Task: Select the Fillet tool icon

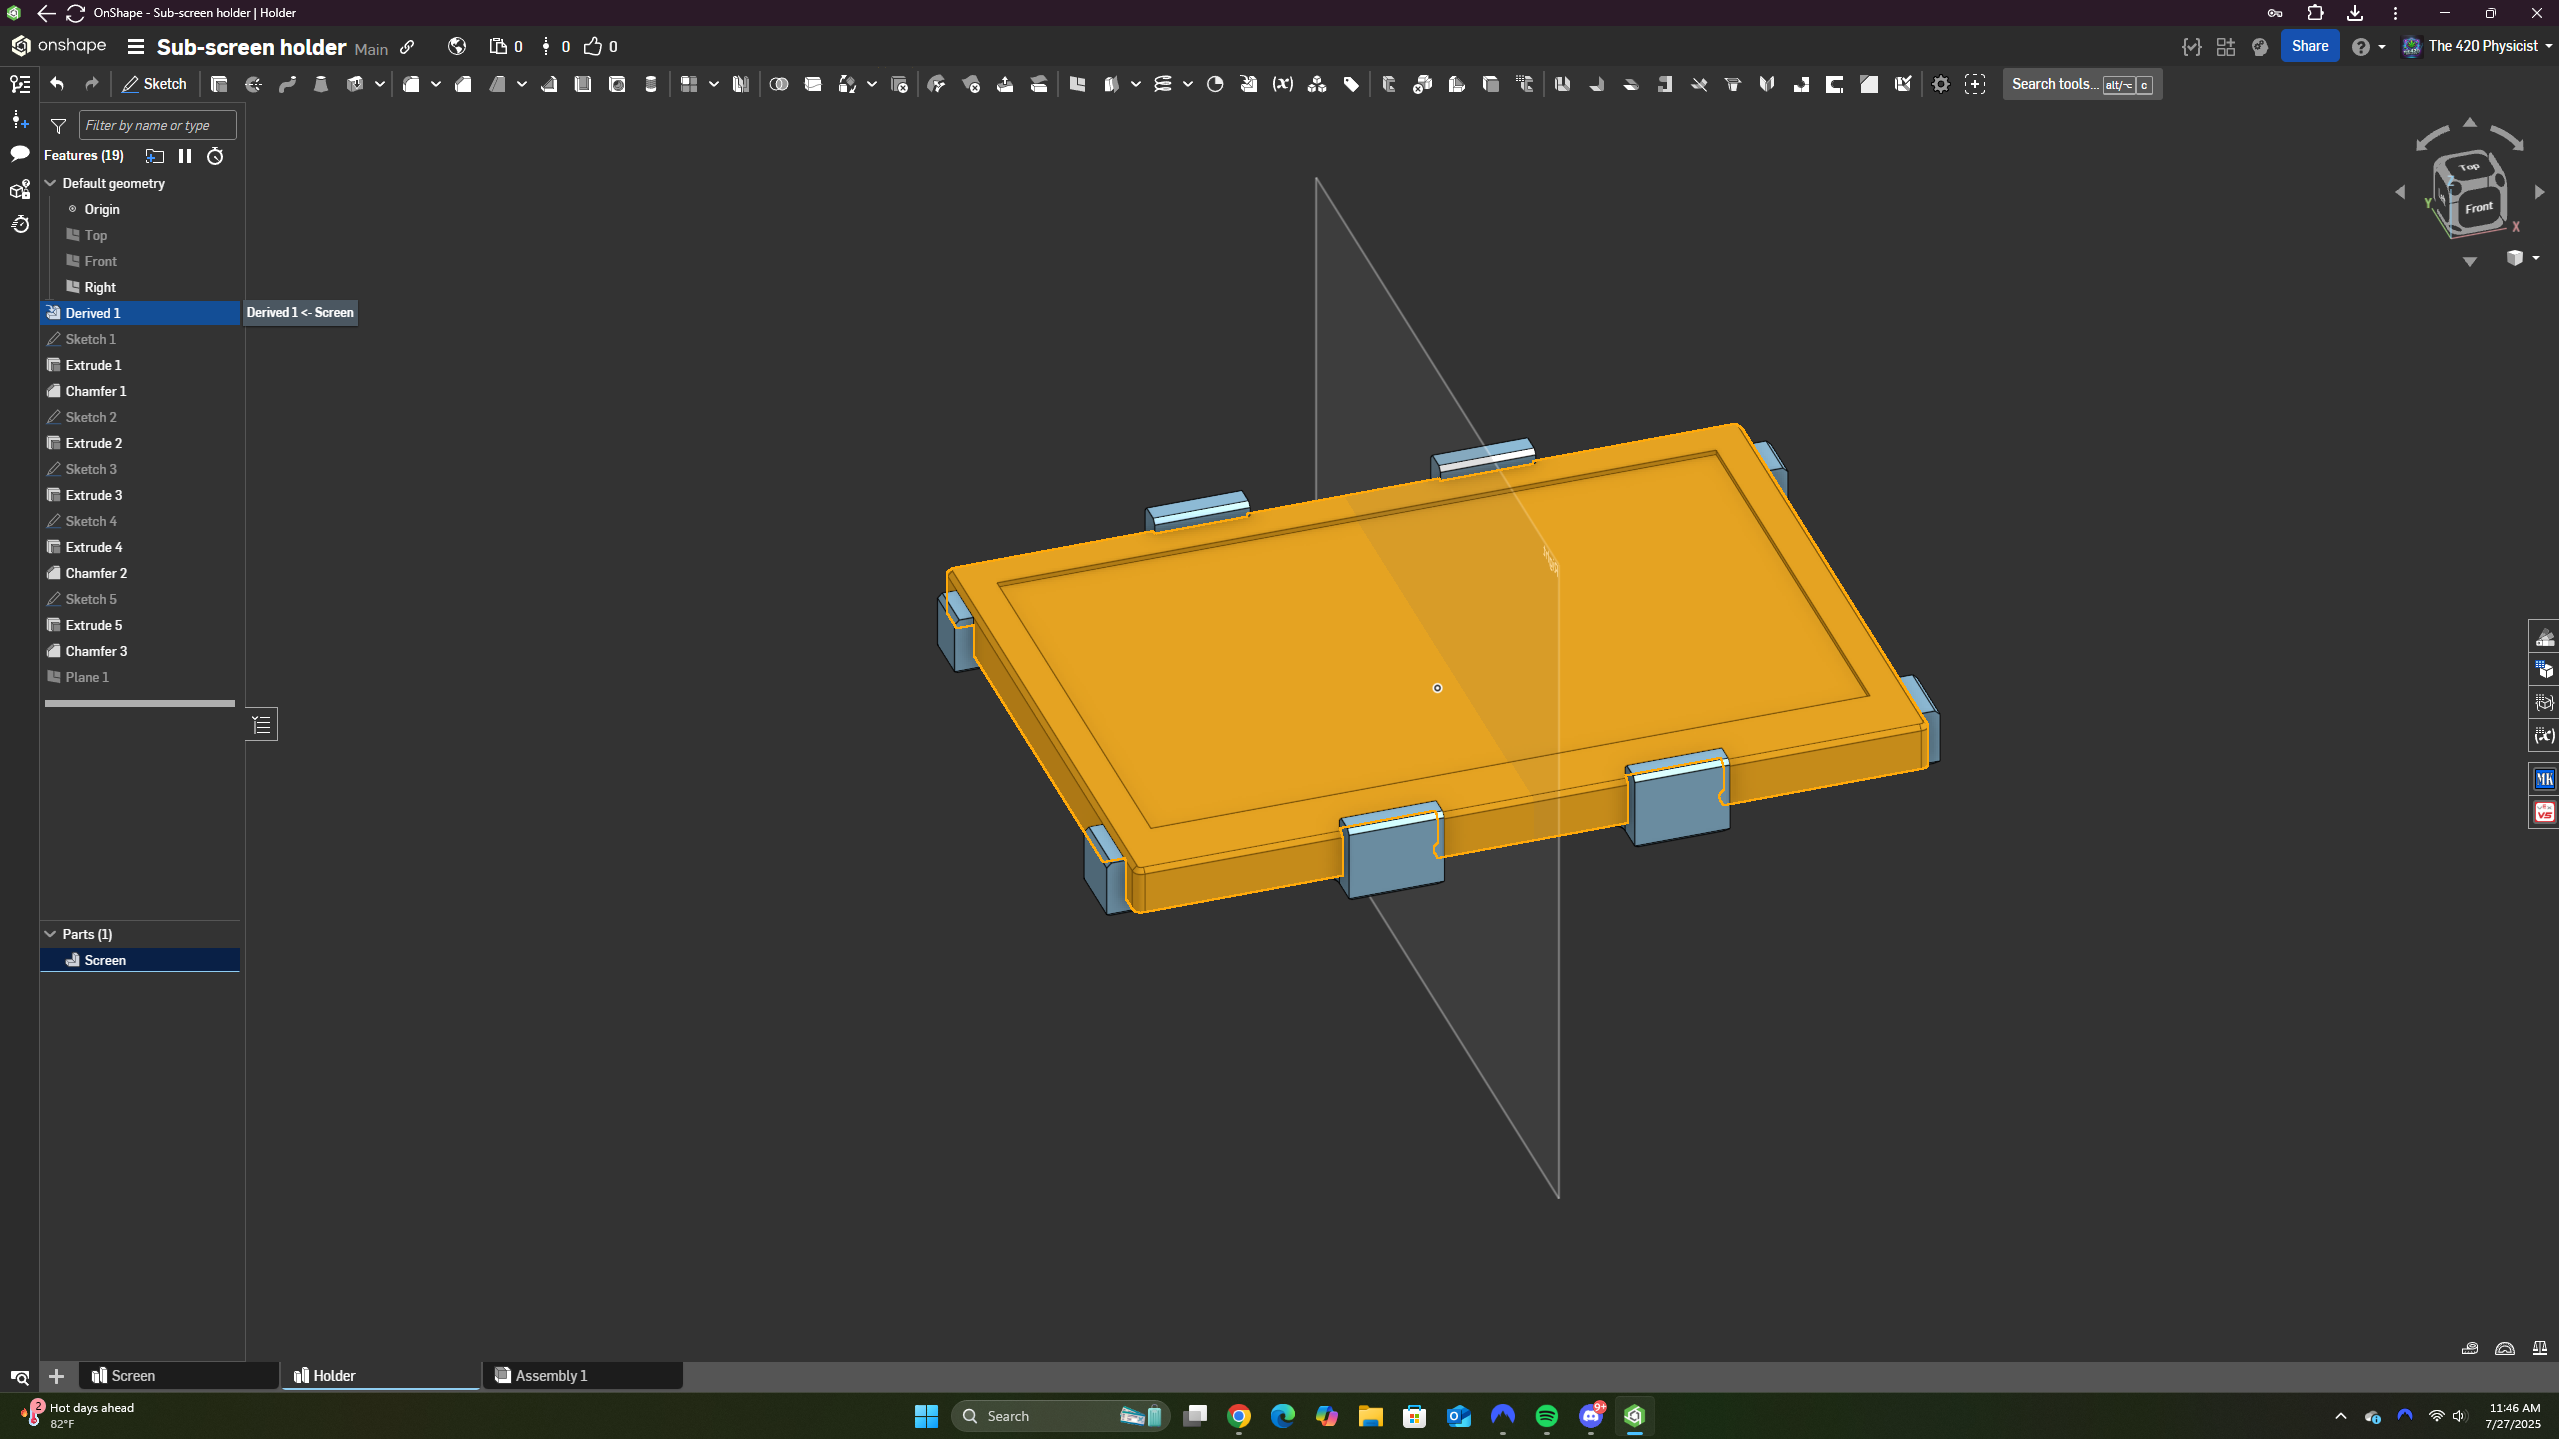Action: click(411, 84)
